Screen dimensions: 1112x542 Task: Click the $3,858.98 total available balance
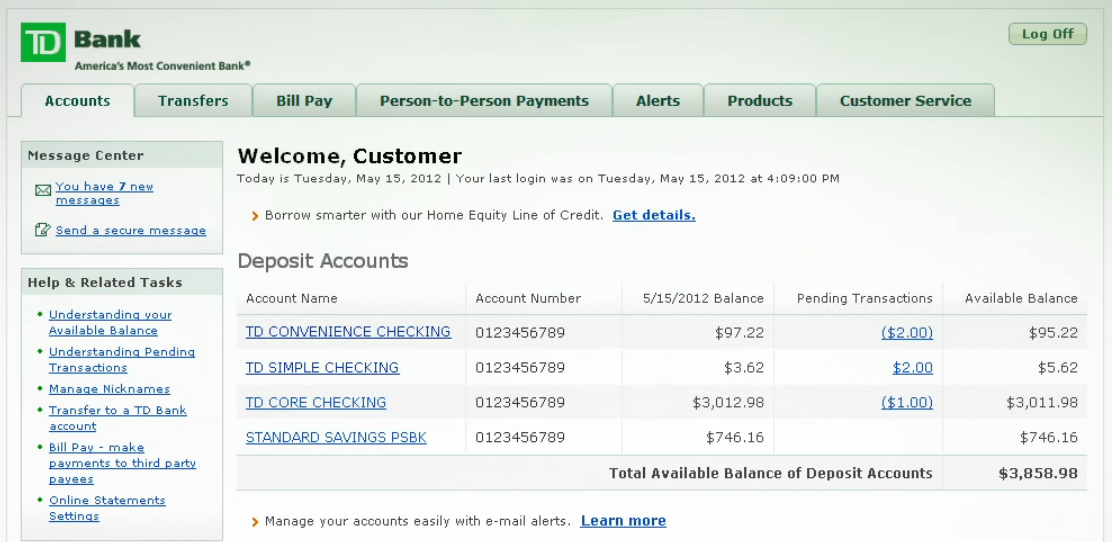coord(1038,473)
